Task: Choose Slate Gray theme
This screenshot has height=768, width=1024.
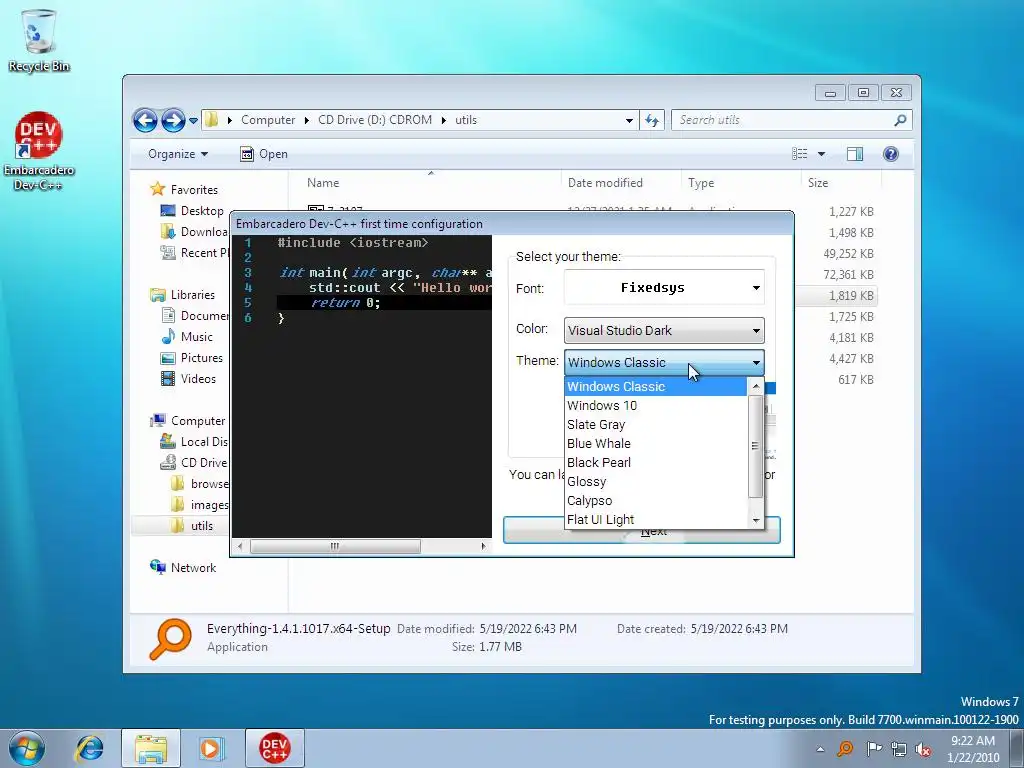Action: pyautogui.click(x=655, y=424)
